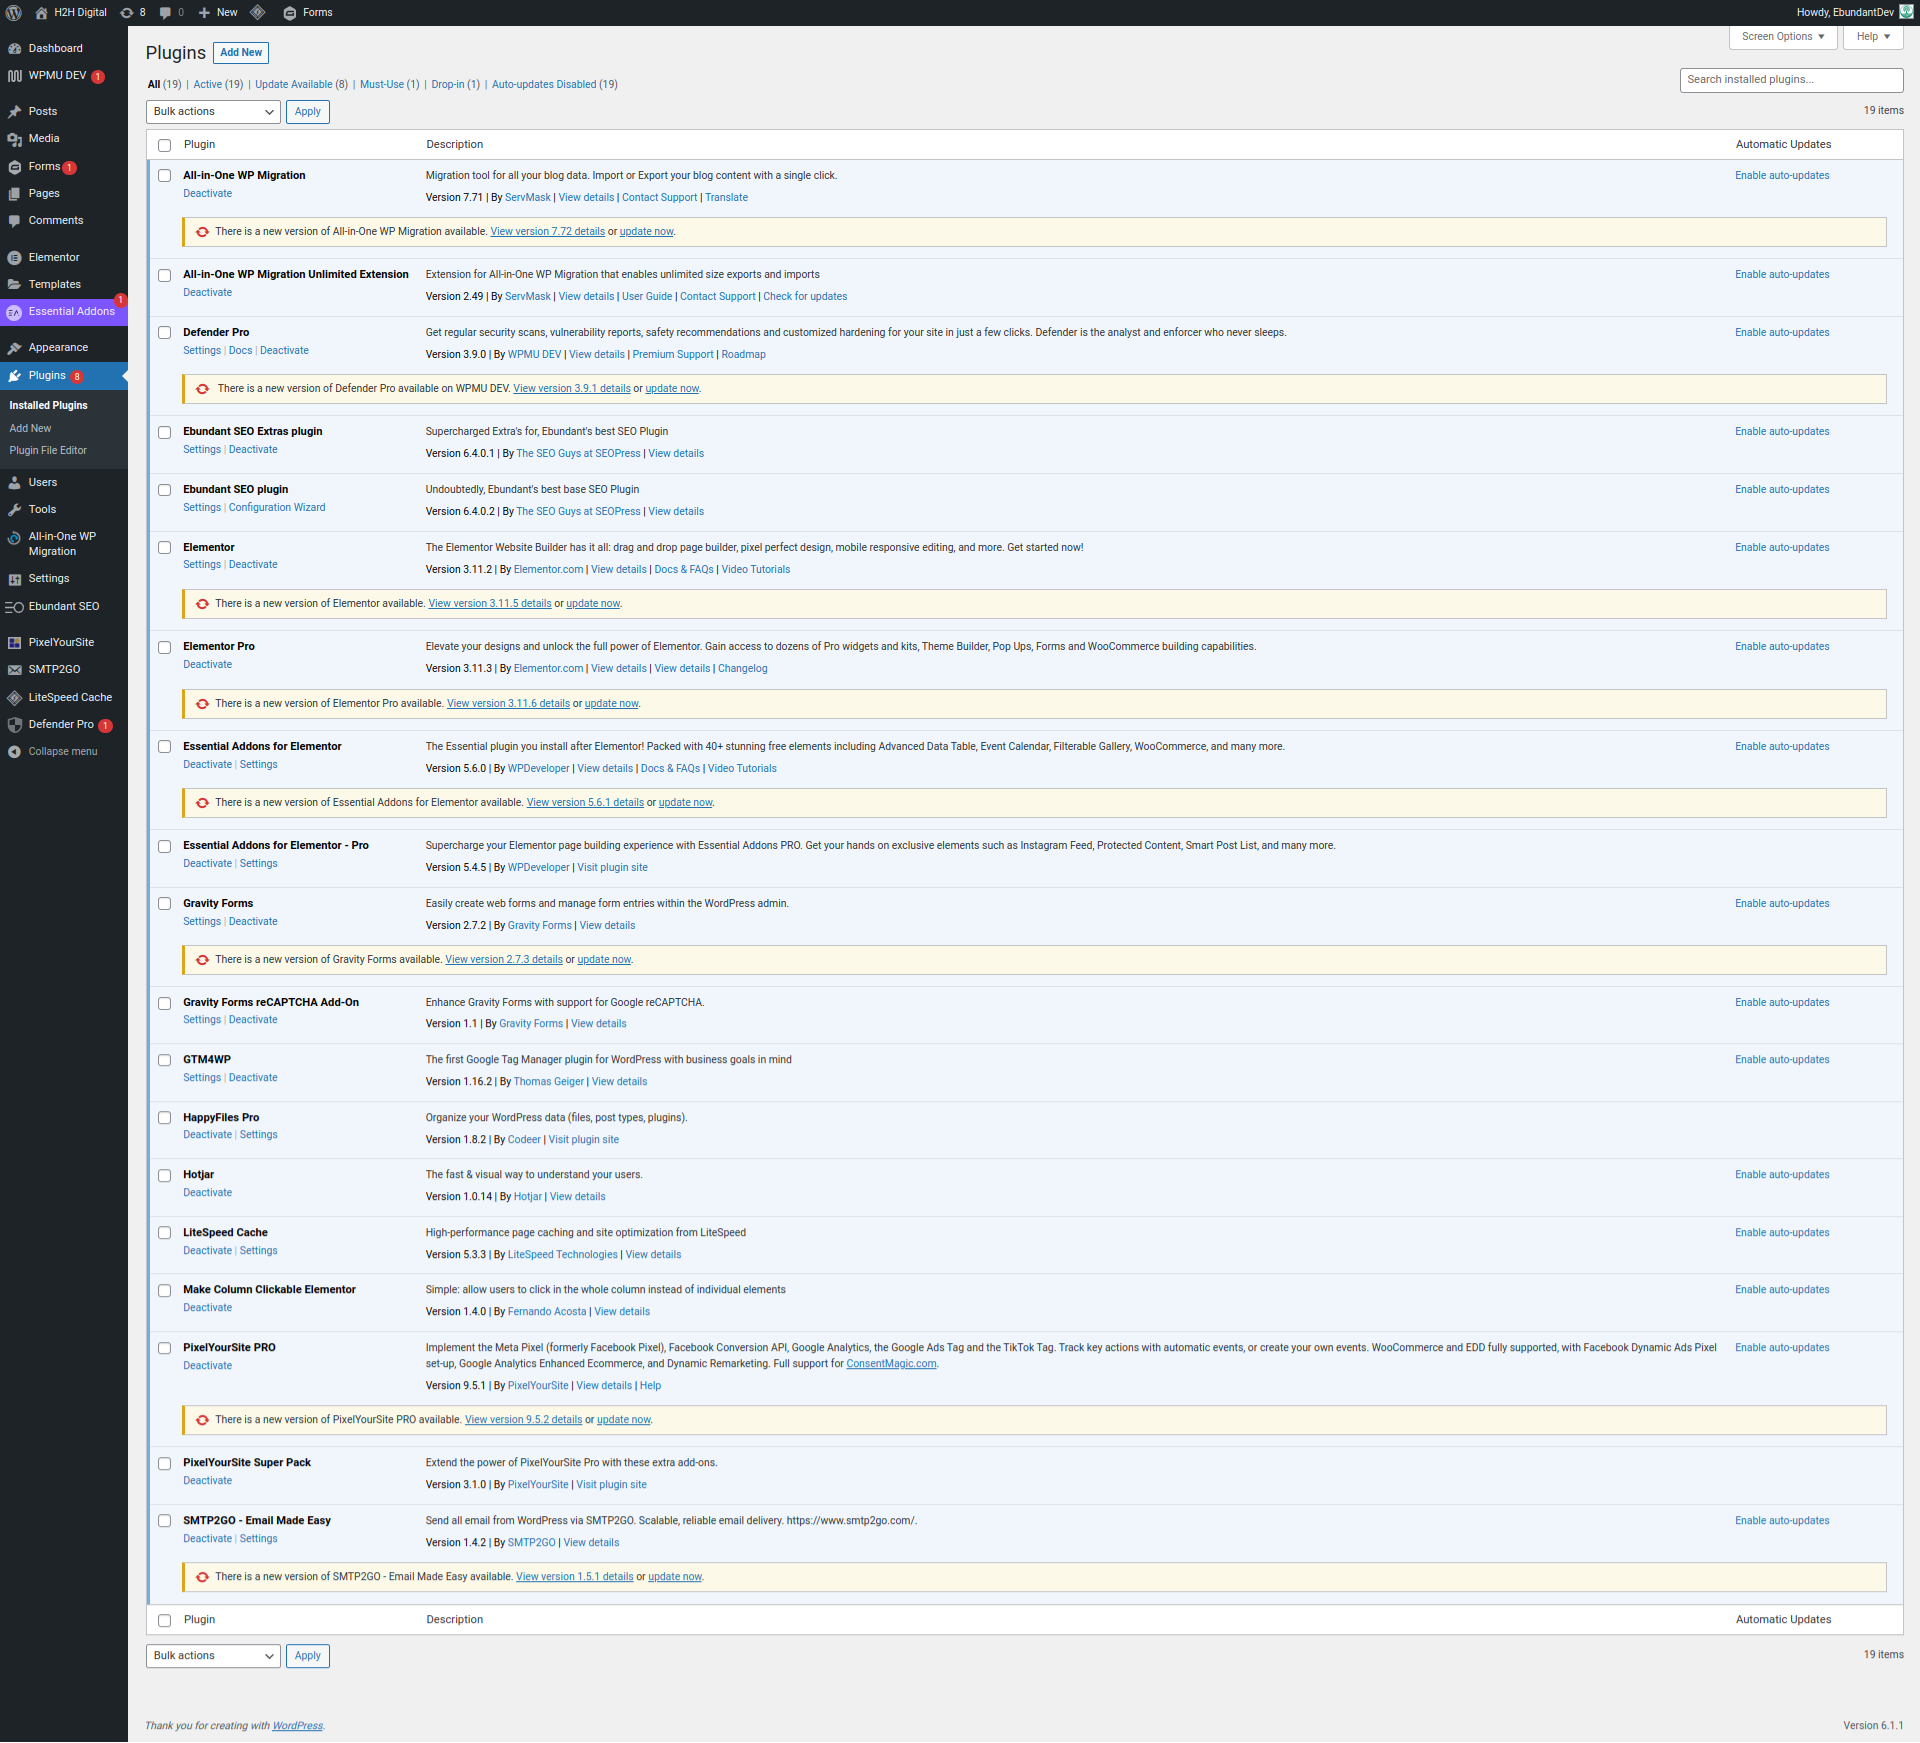Click the user avatar next to Howdy
The height and width of the screenshot is (1743, 1920).
tap(1906, 12)
